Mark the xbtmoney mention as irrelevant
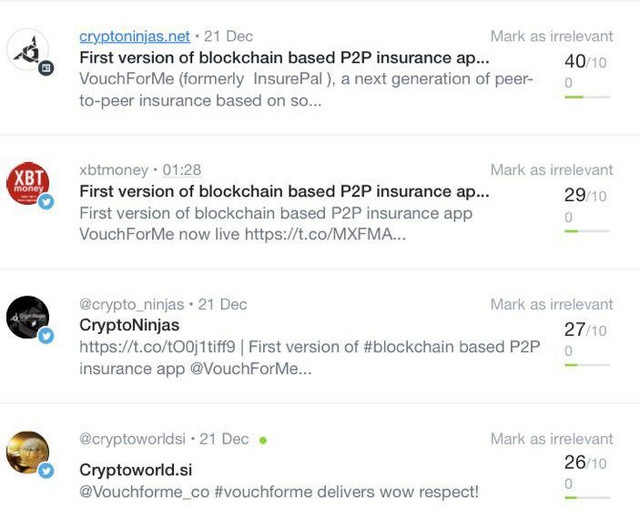This screenshot has height=529, width=640. coord(552,170)
